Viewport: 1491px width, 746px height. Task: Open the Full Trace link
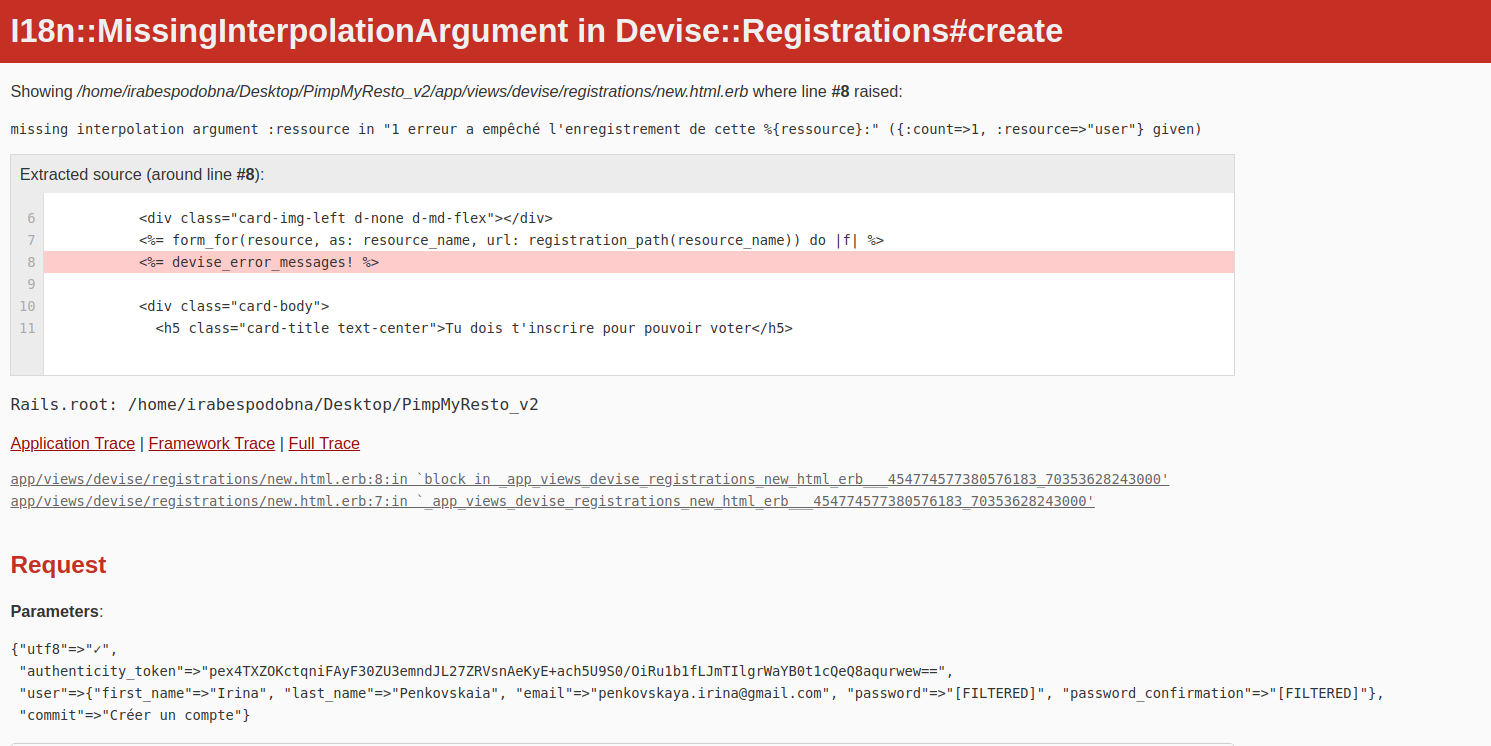point(324,443)
